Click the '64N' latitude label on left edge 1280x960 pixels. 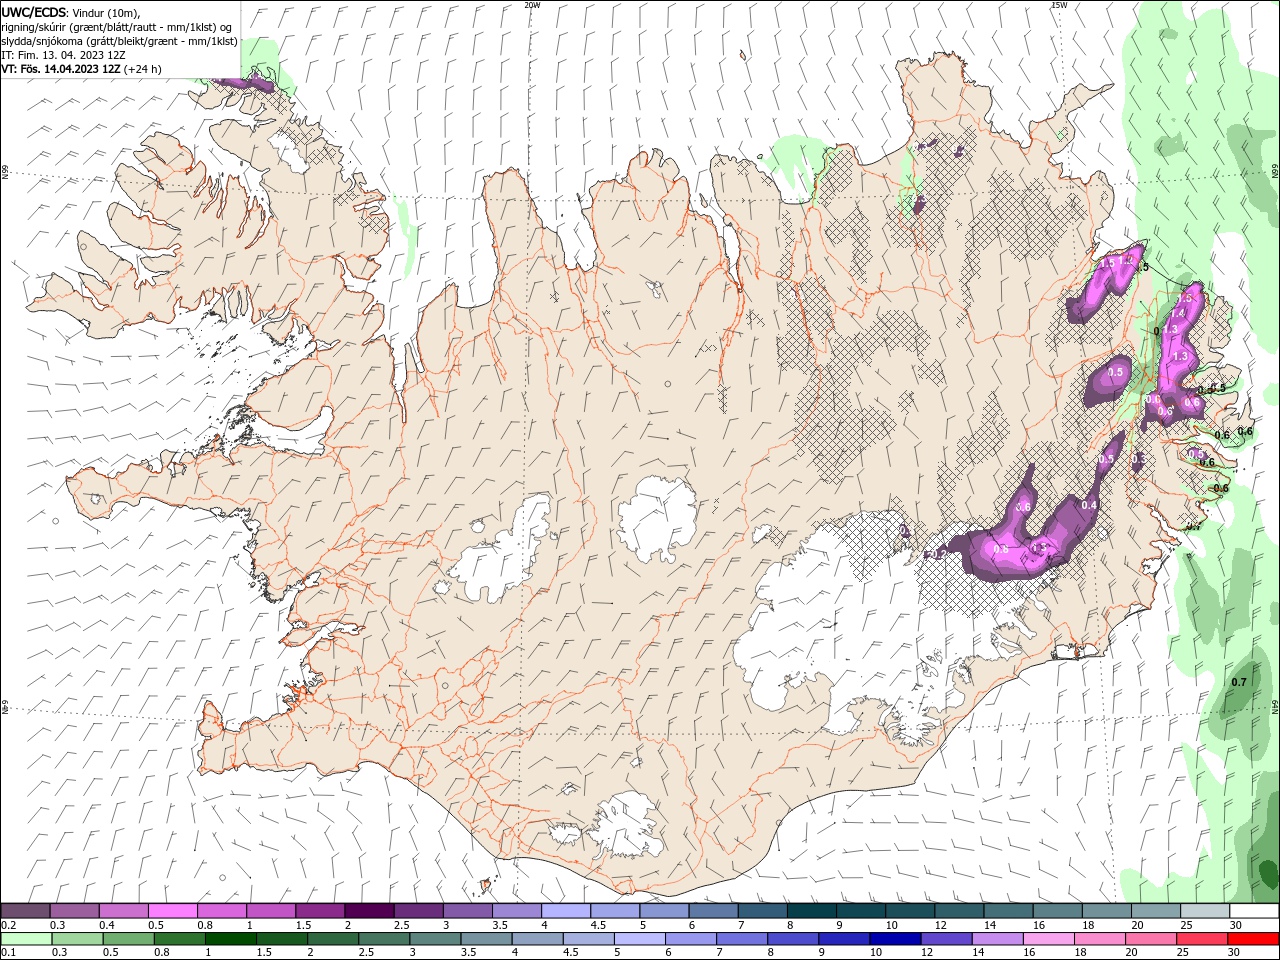point(5,707)
